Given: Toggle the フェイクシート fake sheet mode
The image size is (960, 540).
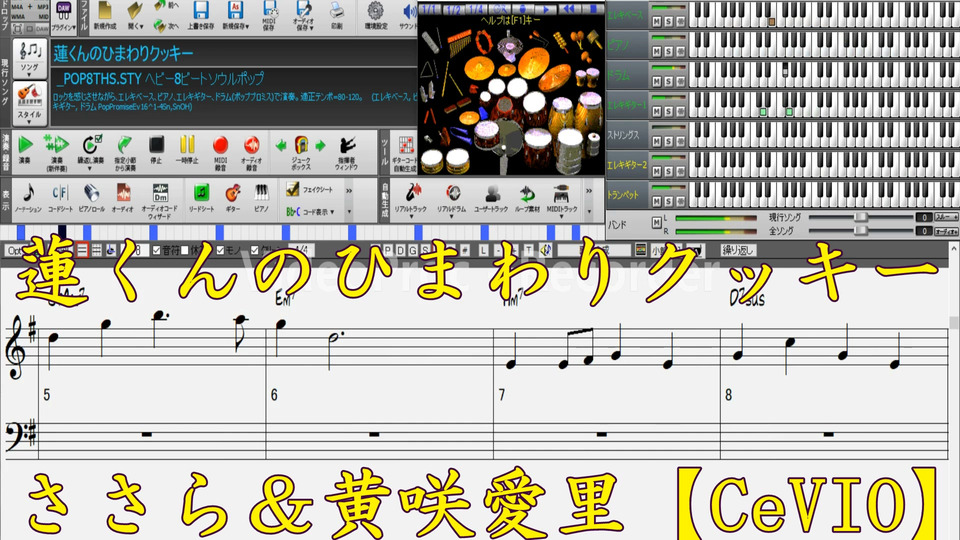Looking at the screenshot, I should coord(309,190).
